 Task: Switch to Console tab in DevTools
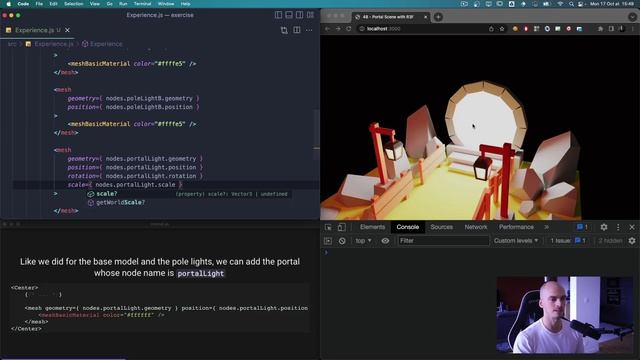point(408,227)
